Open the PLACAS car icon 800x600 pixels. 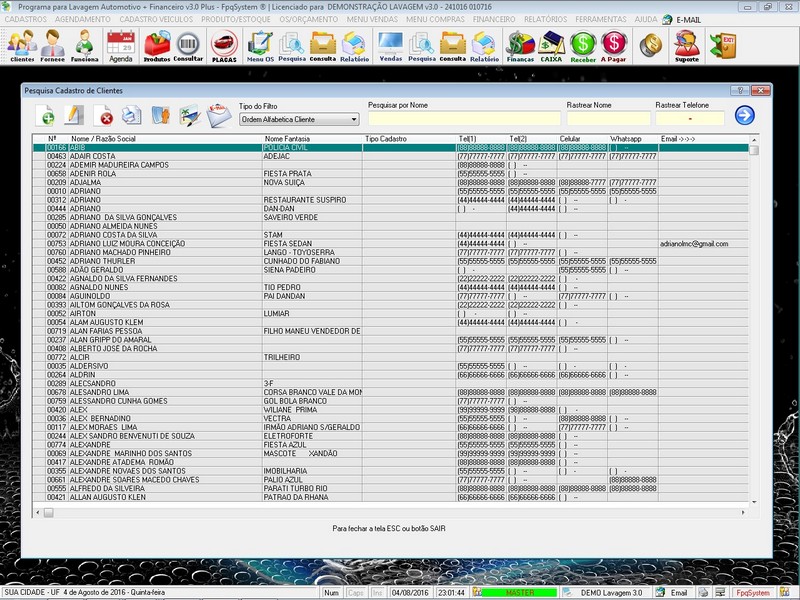pyautogui.click(x=224, y=46)
